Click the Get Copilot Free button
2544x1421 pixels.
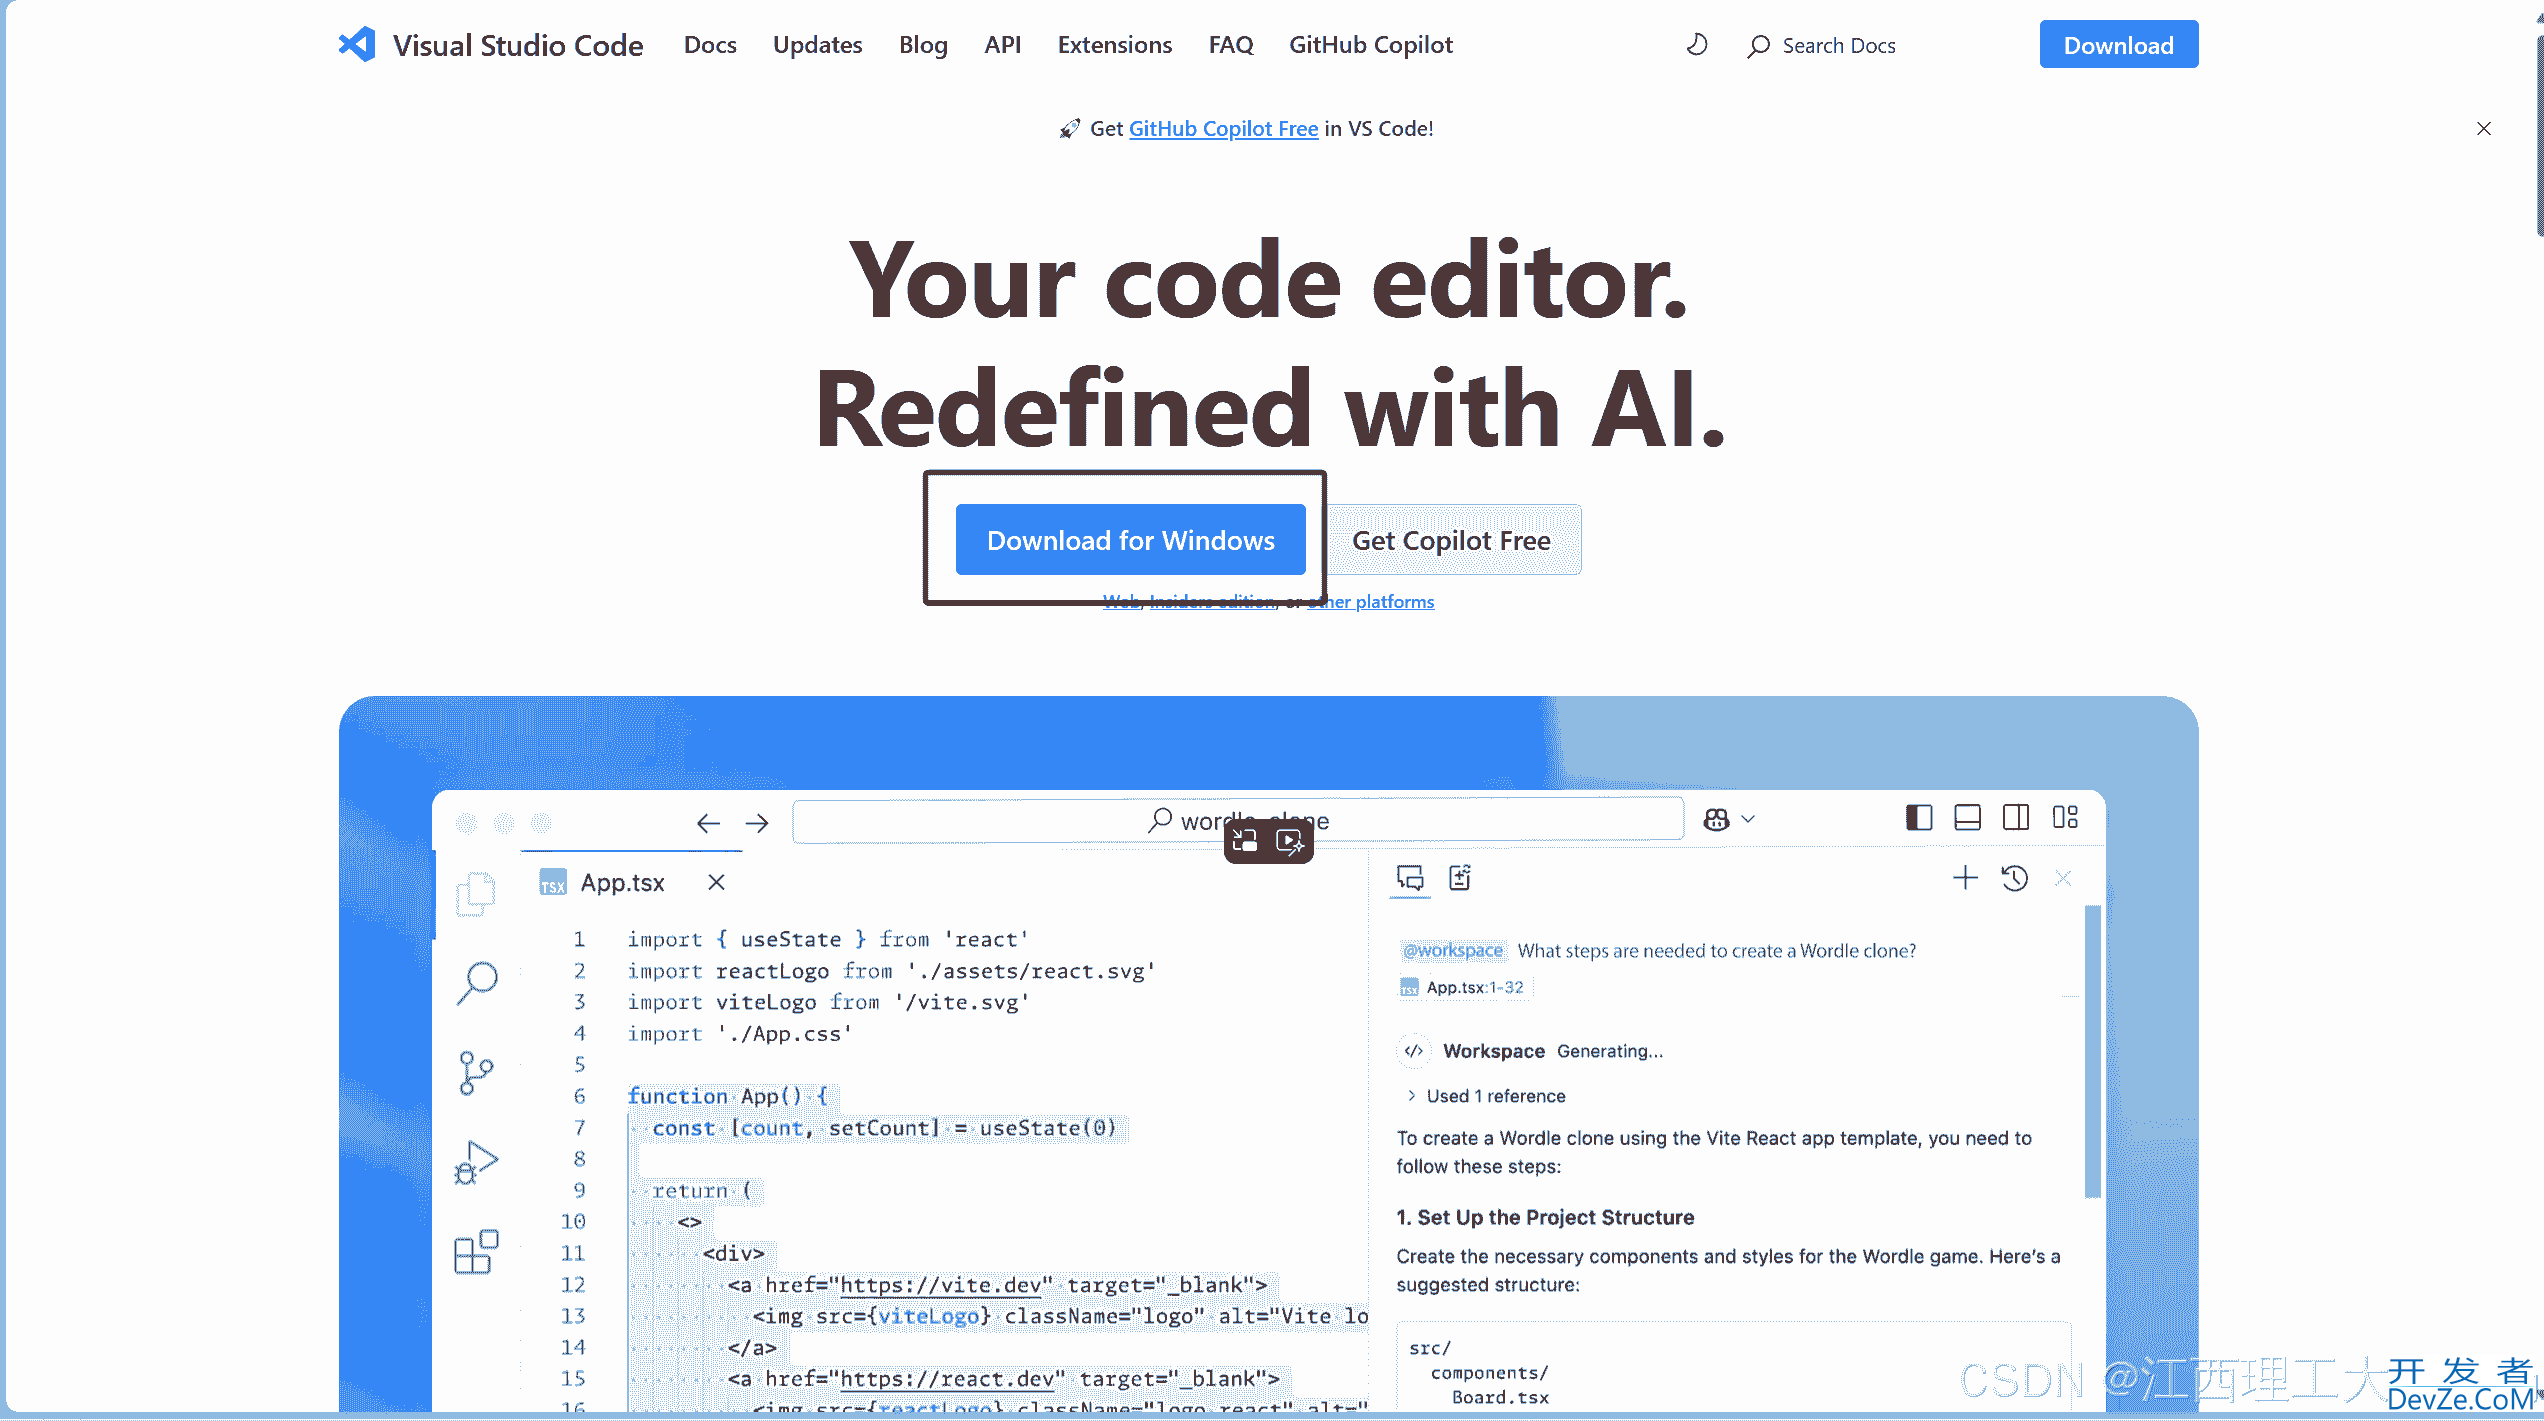coord(1452,540)
